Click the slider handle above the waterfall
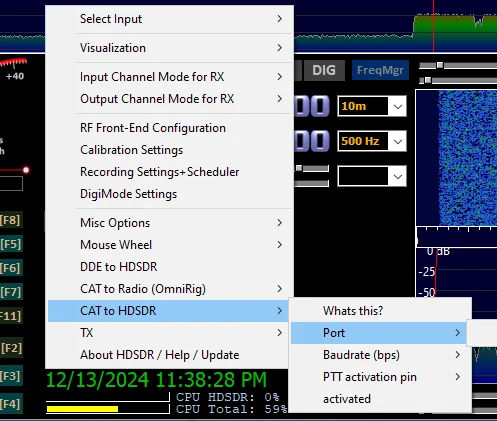 pyautogui.click(x=440, y=65)
